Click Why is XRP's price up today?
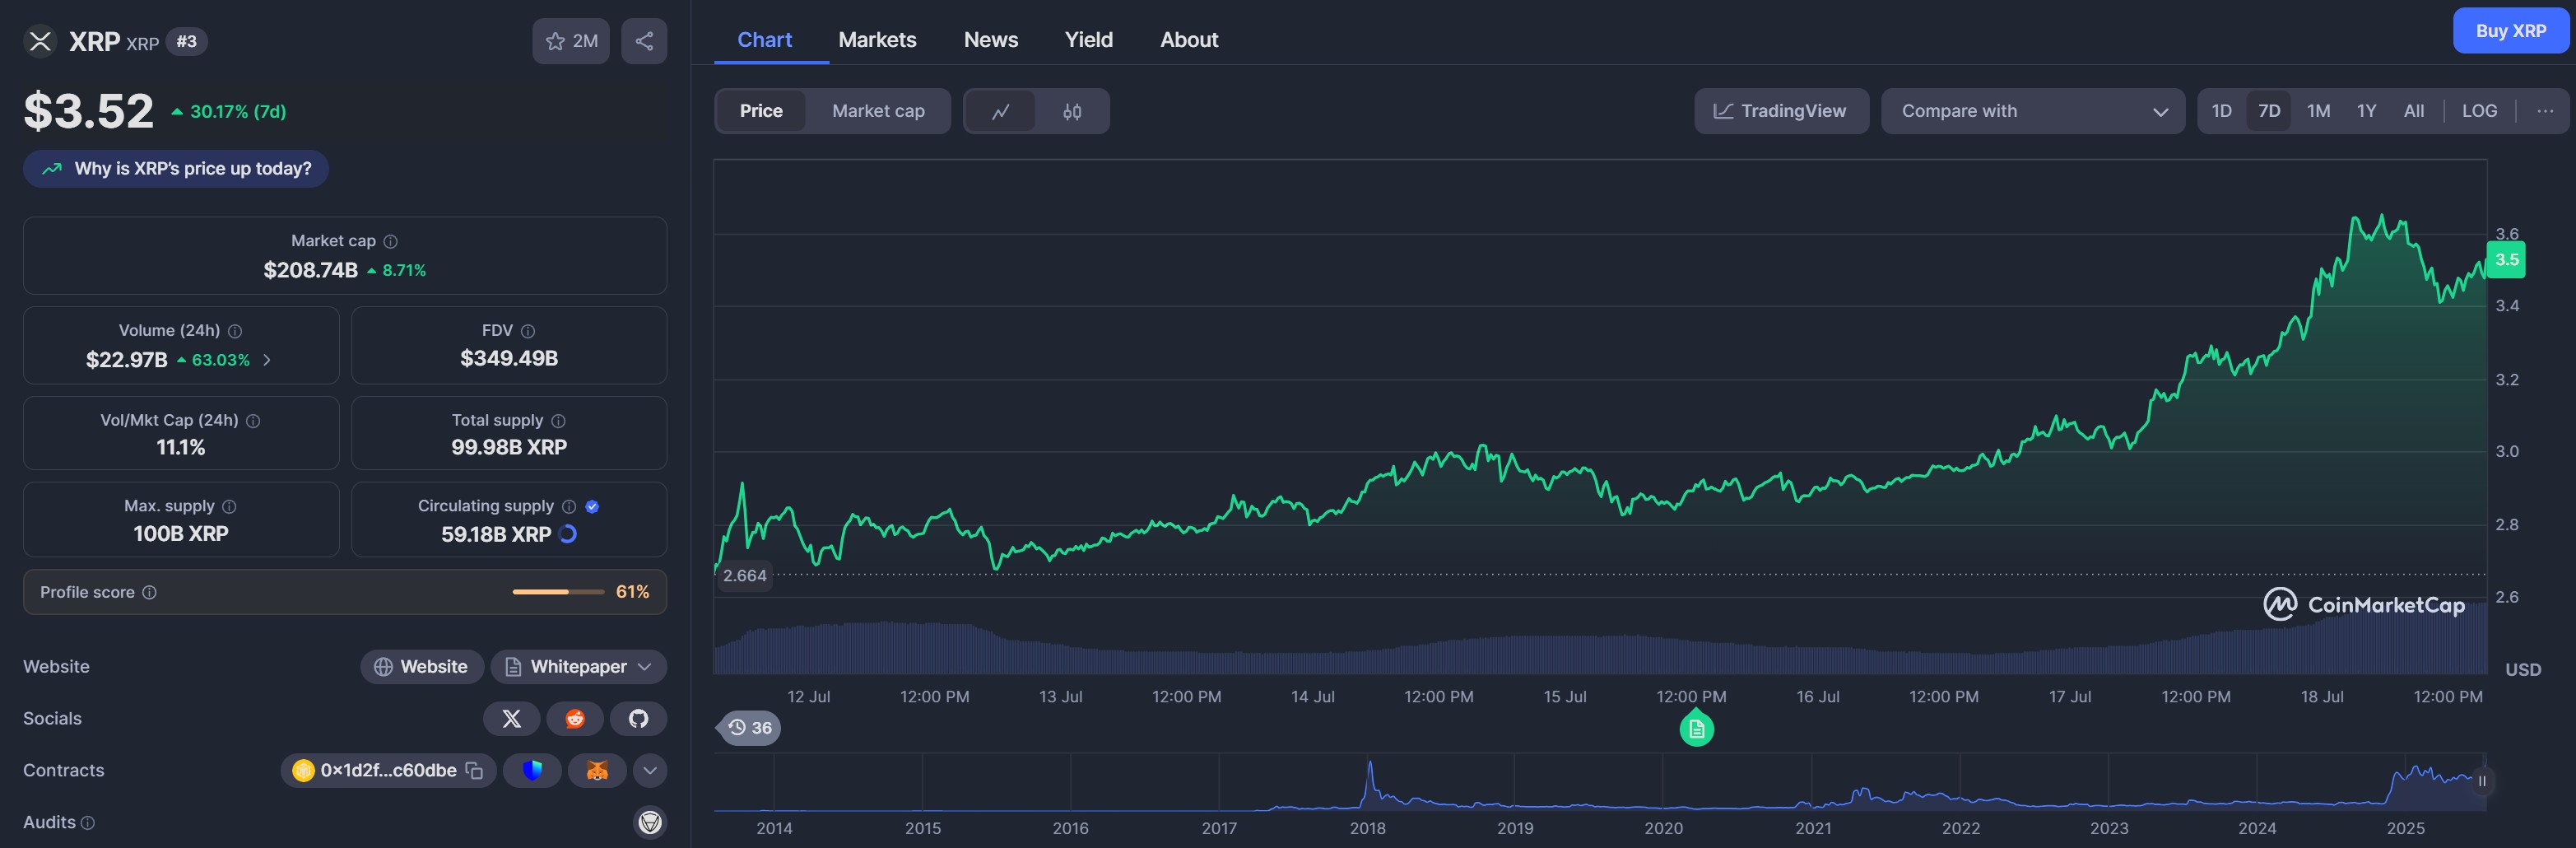Viewport: 2576px width, 848px height. [x=176, y=169]
